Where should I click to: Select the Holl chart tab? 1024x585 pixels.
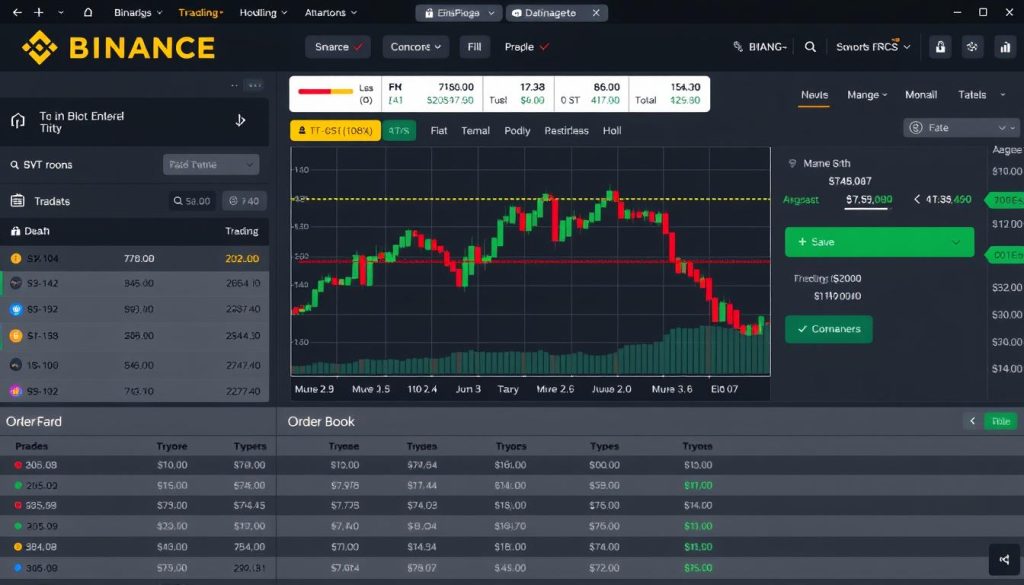612,131
